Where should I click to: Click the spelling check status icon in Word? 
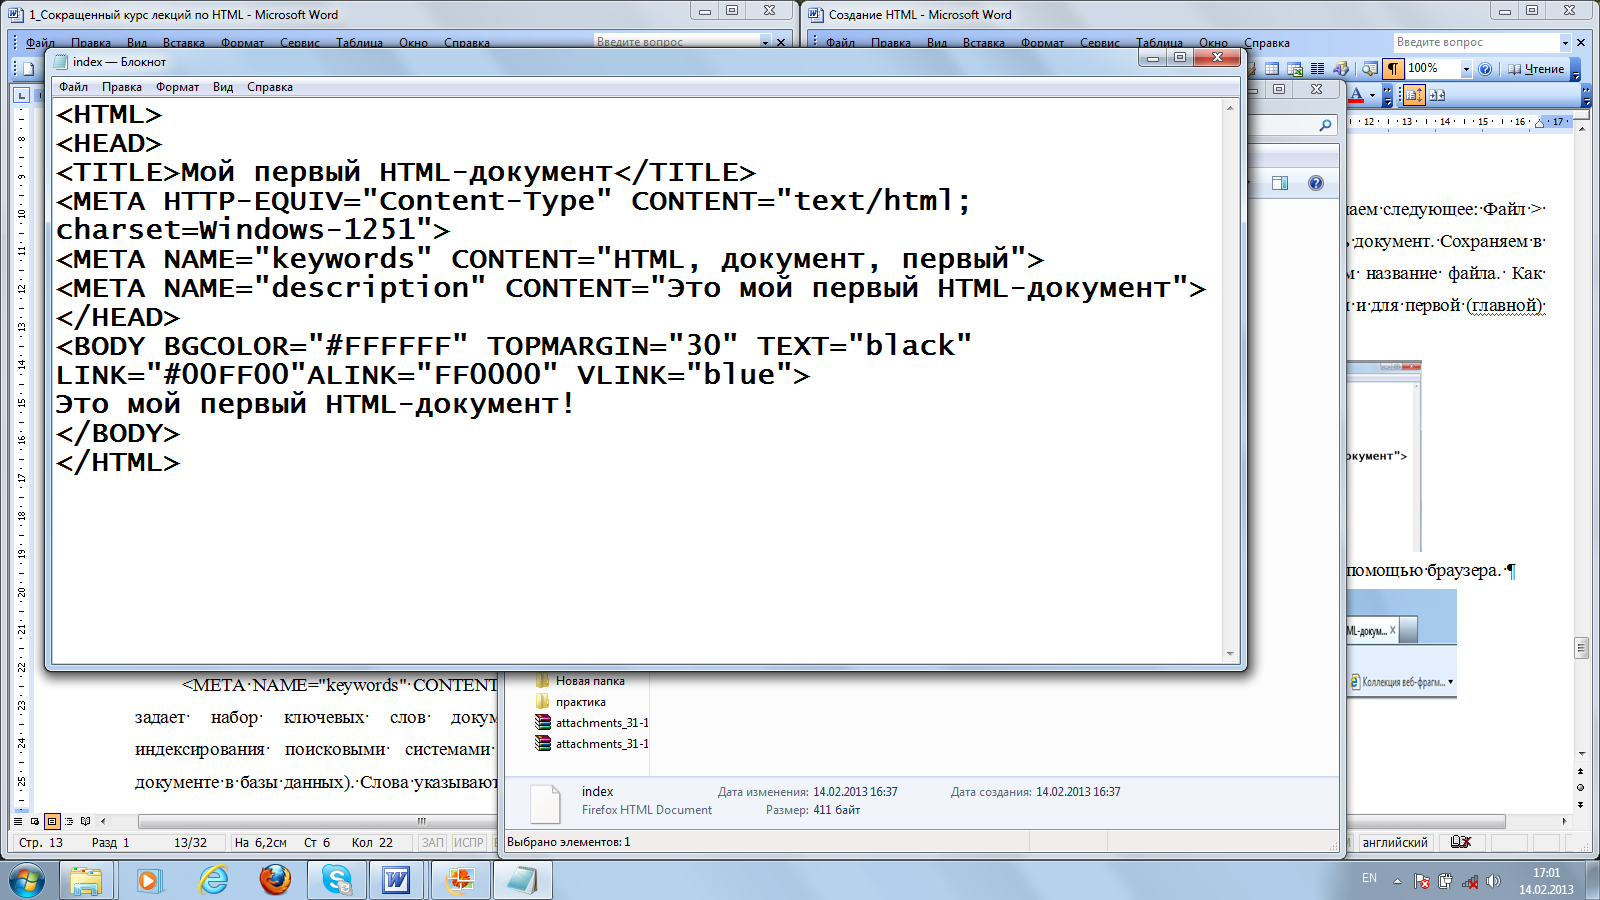(x=1461, y=843)
